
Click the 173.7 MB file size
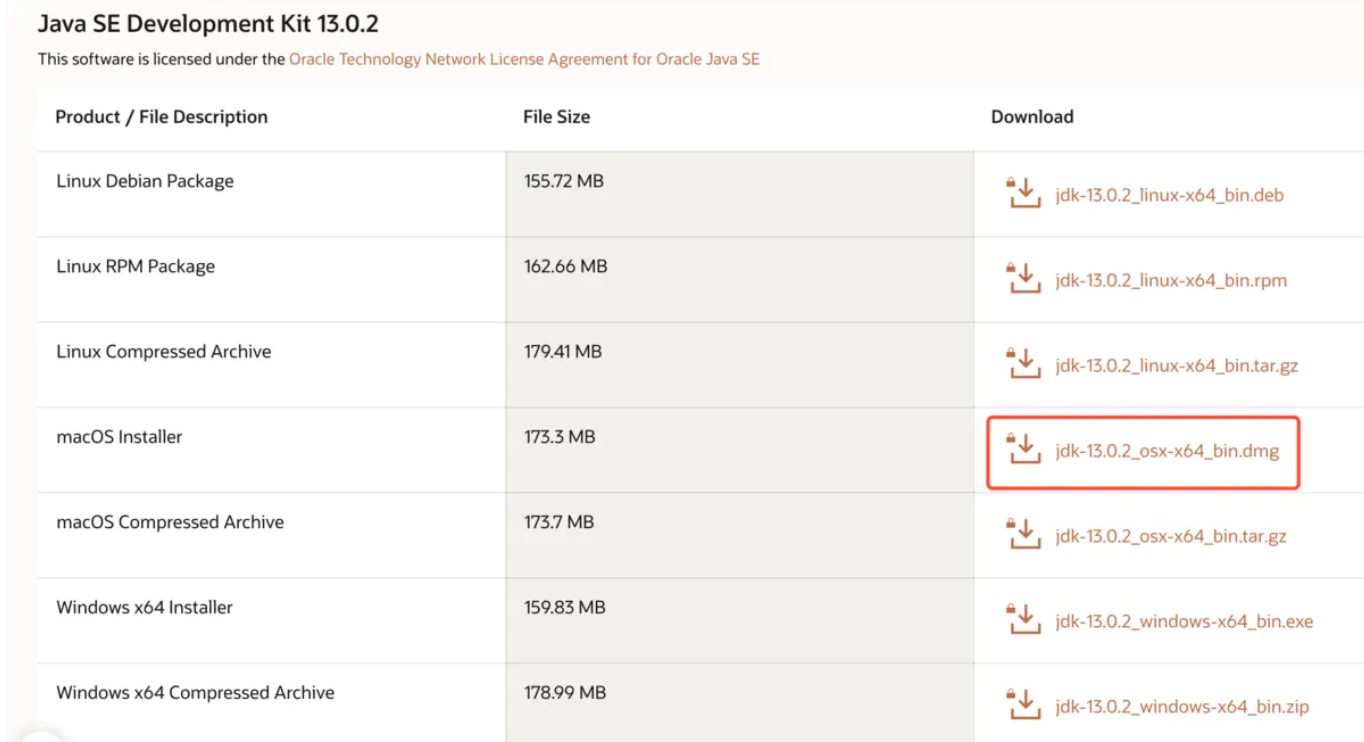pyautogui.click(x=559, y=522)
